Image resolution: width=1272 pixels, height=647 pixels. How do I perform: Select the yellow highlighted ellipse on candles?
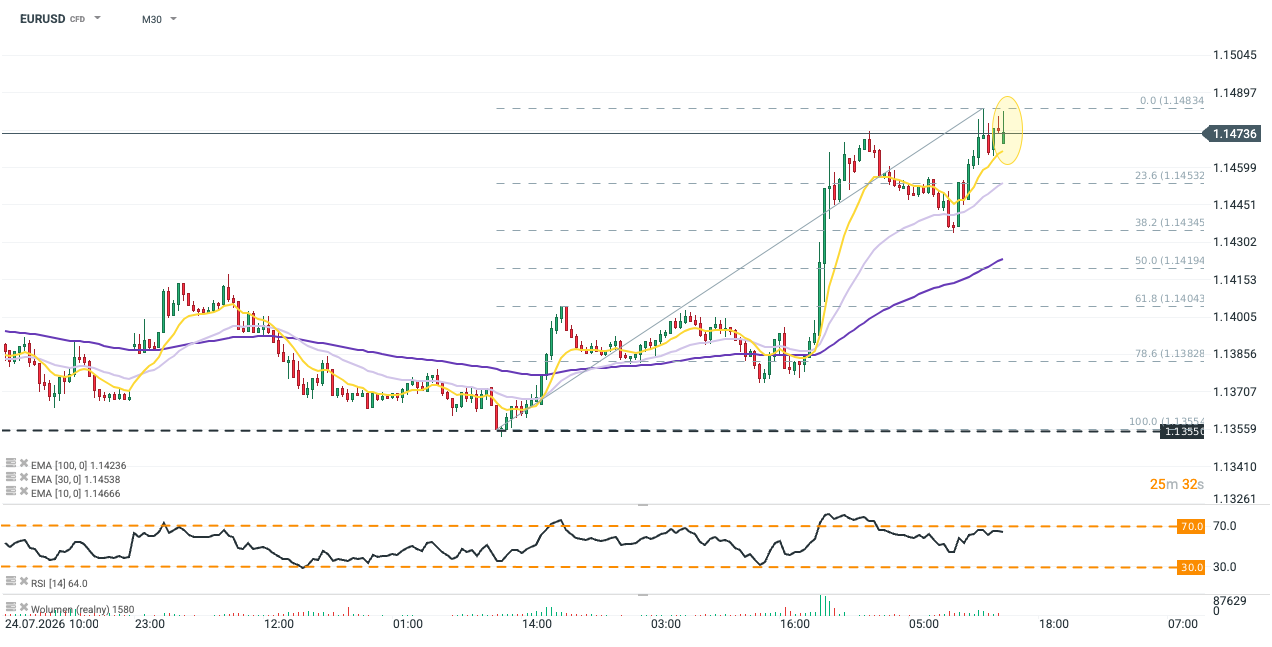pyautogui.click(x=1008, y=130)
